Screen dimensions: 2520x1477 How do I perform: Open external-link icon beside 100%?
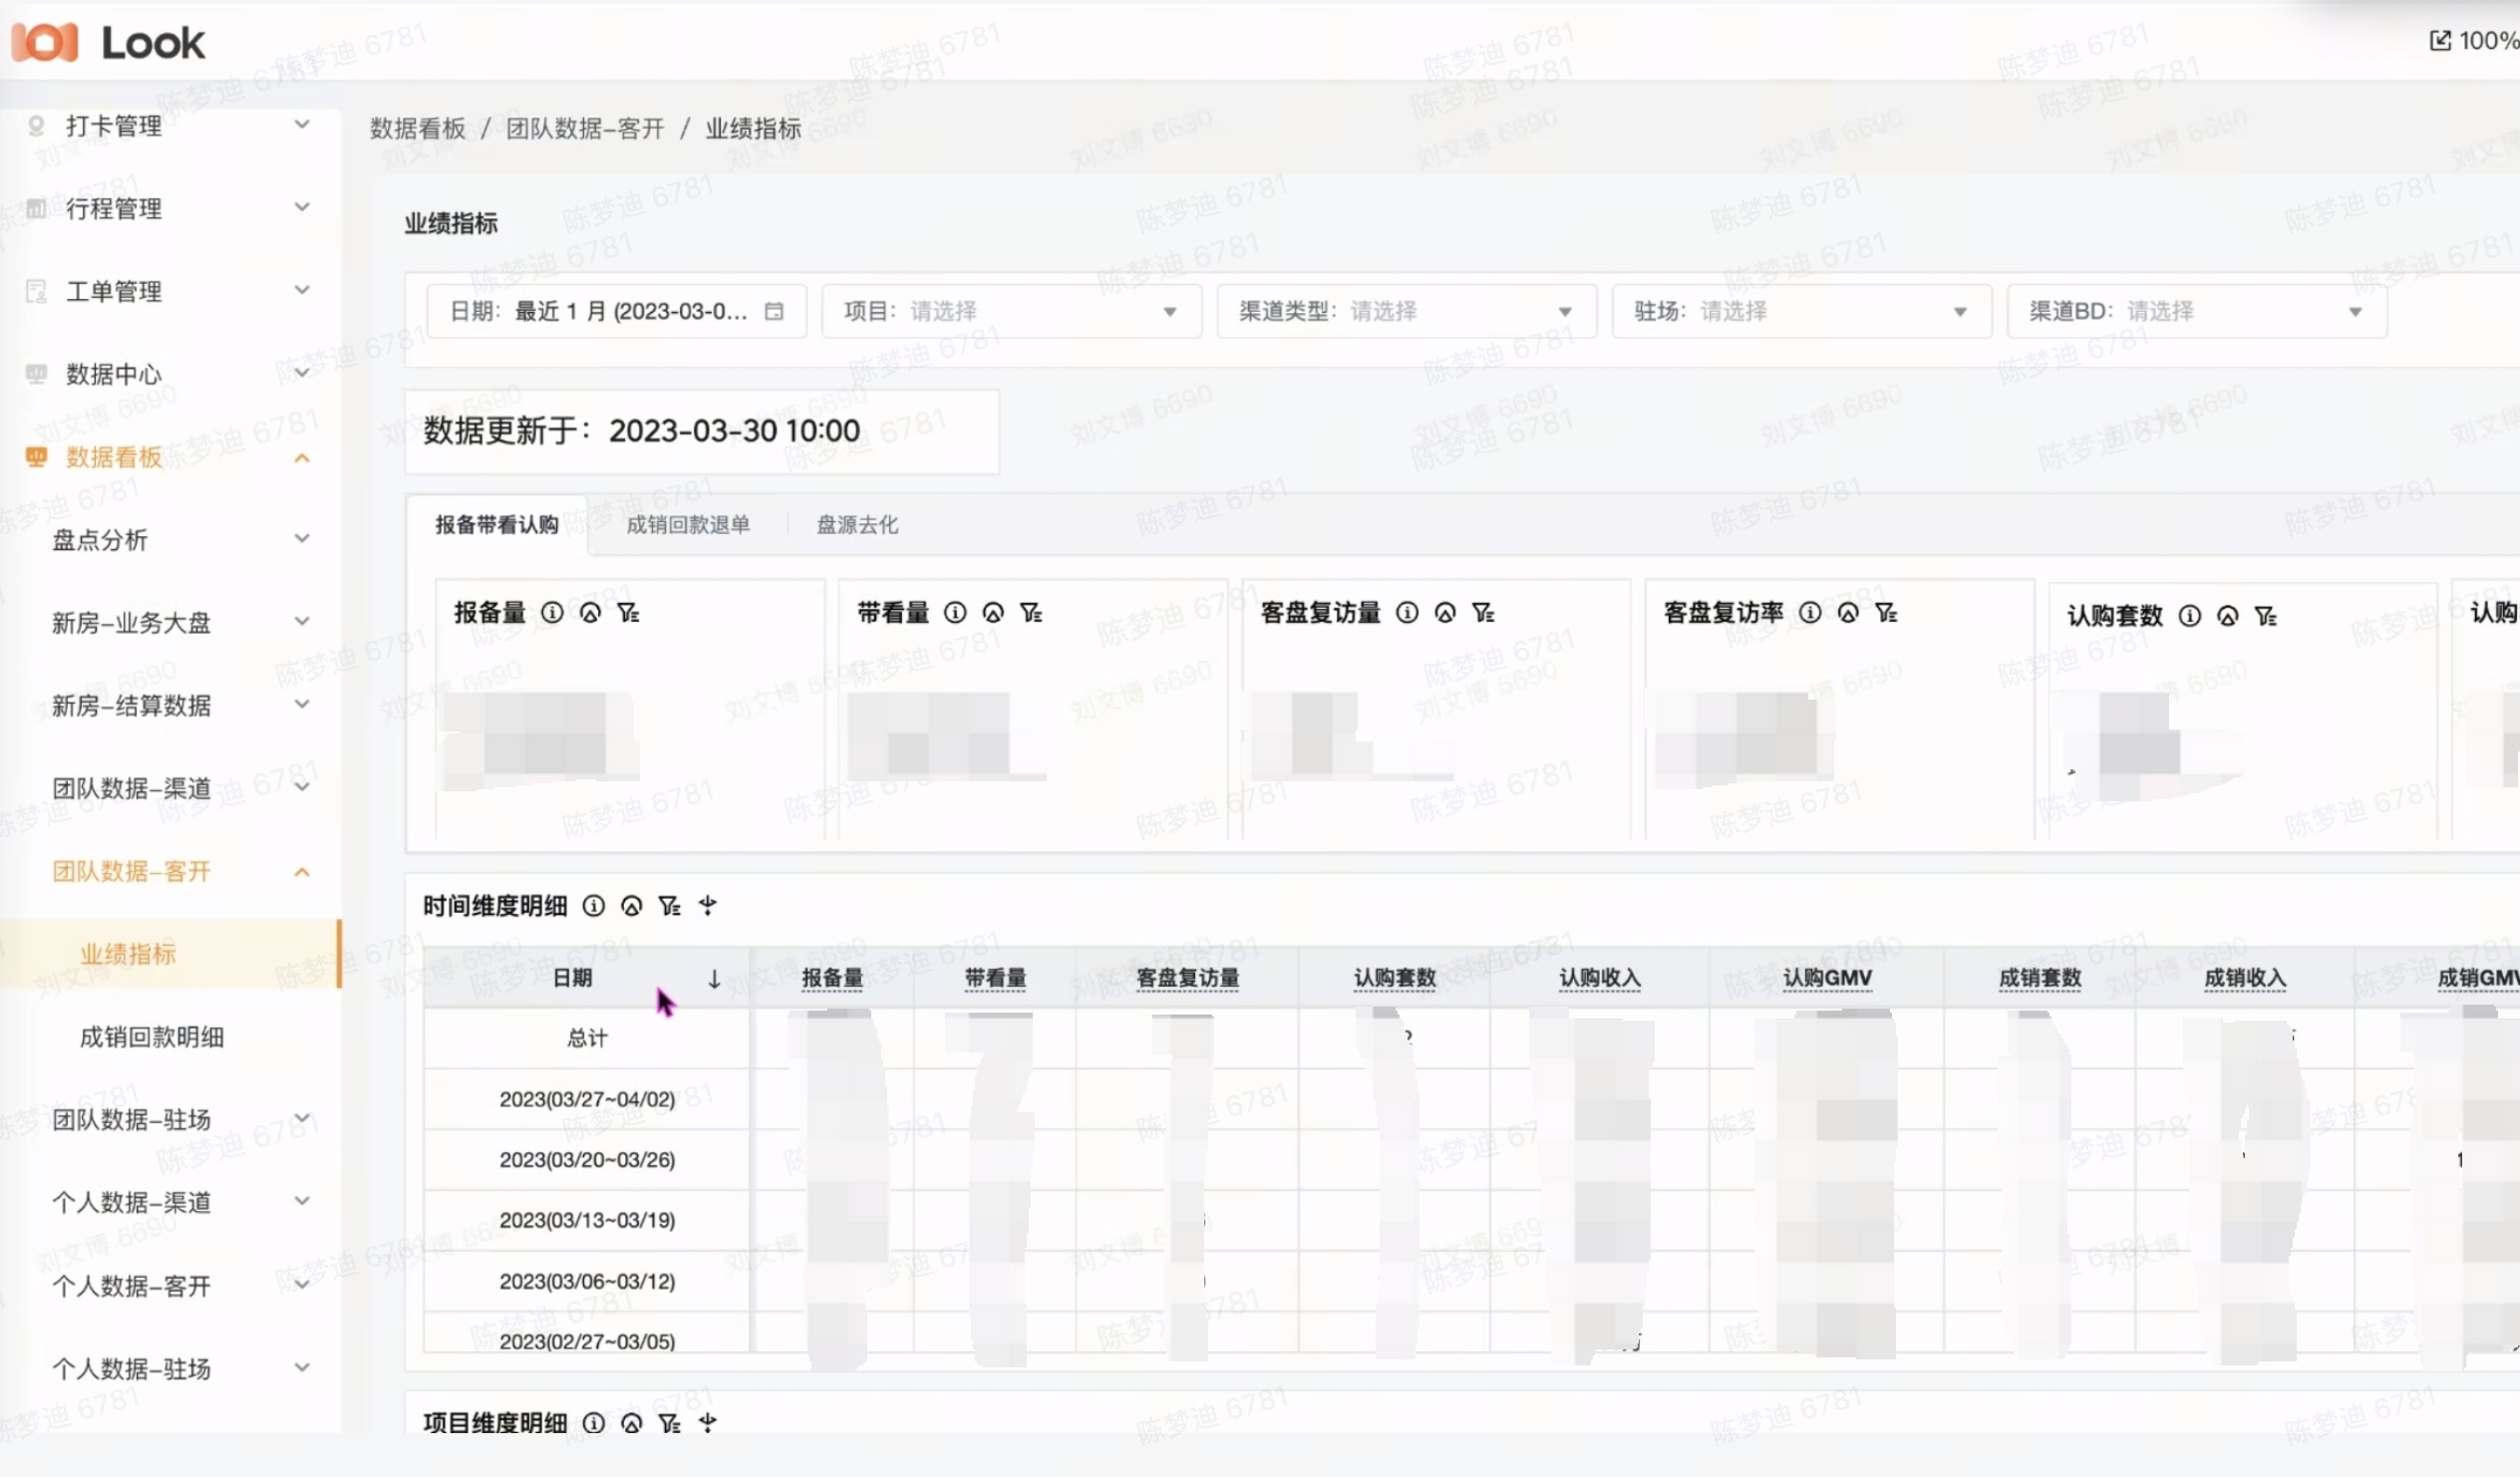coord(2440,40)
